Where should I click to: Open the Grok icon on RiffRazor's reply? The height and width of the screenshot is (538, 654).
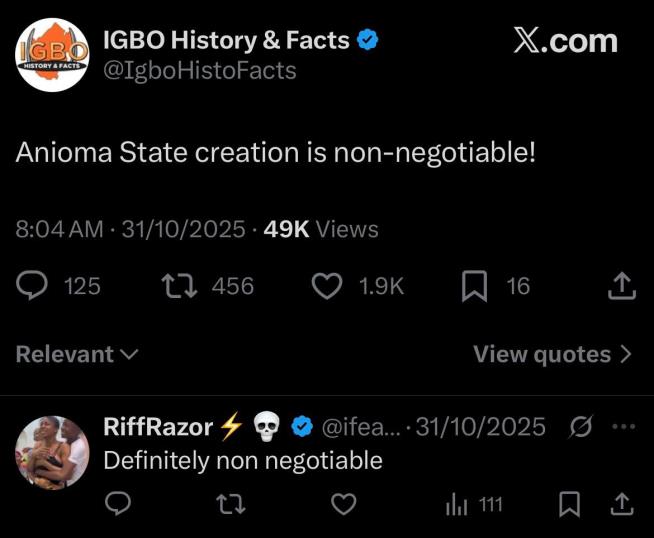coord(579,427)
